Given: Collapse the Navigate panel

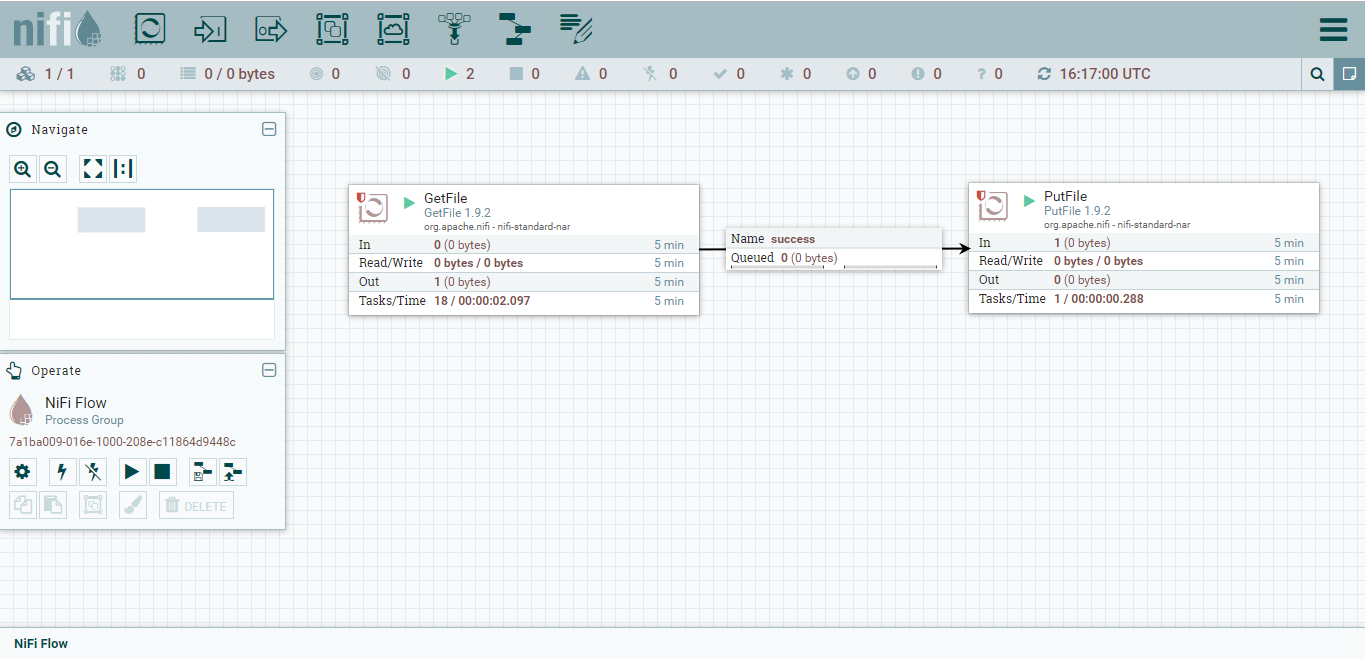Looking at the screenshot, I should click(269, 129).
